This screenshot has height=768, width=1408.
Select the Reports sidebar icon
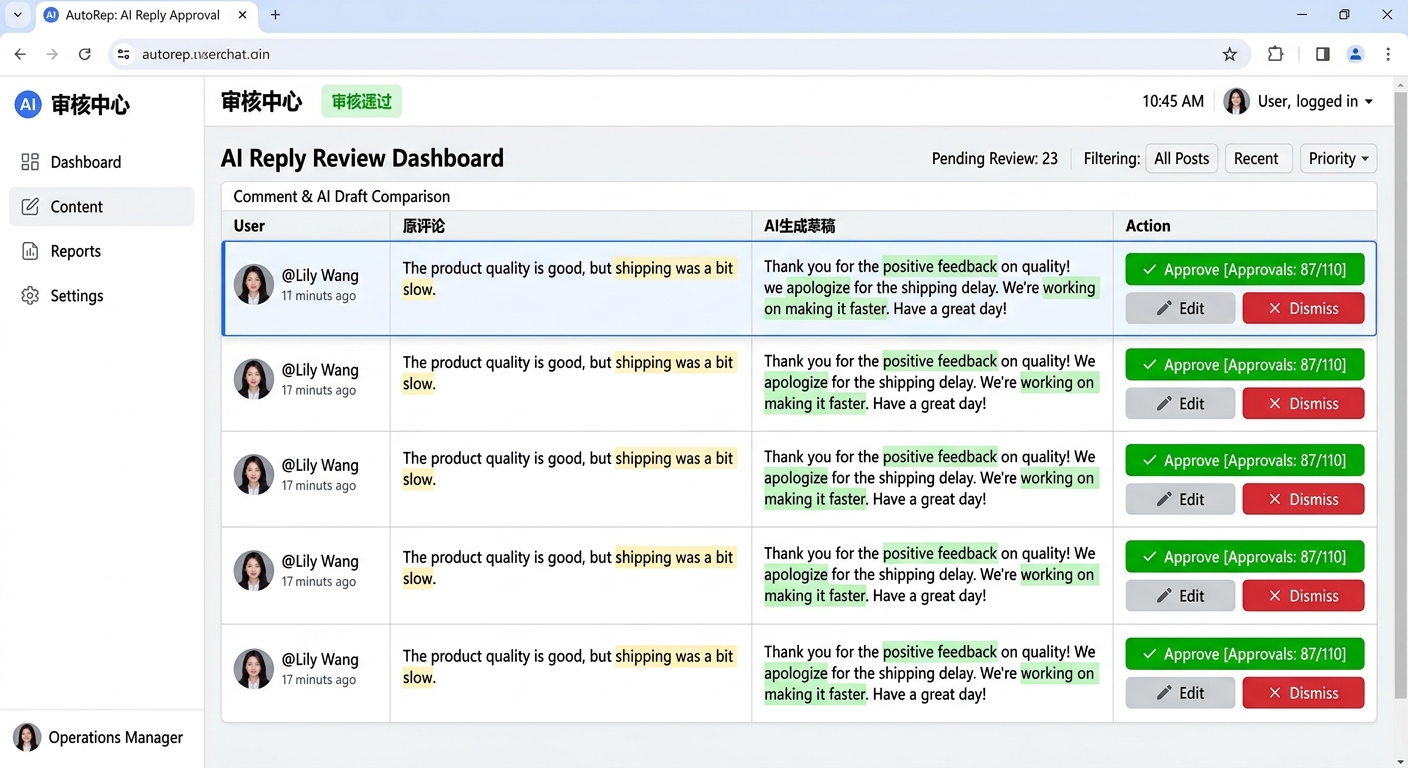30,251
